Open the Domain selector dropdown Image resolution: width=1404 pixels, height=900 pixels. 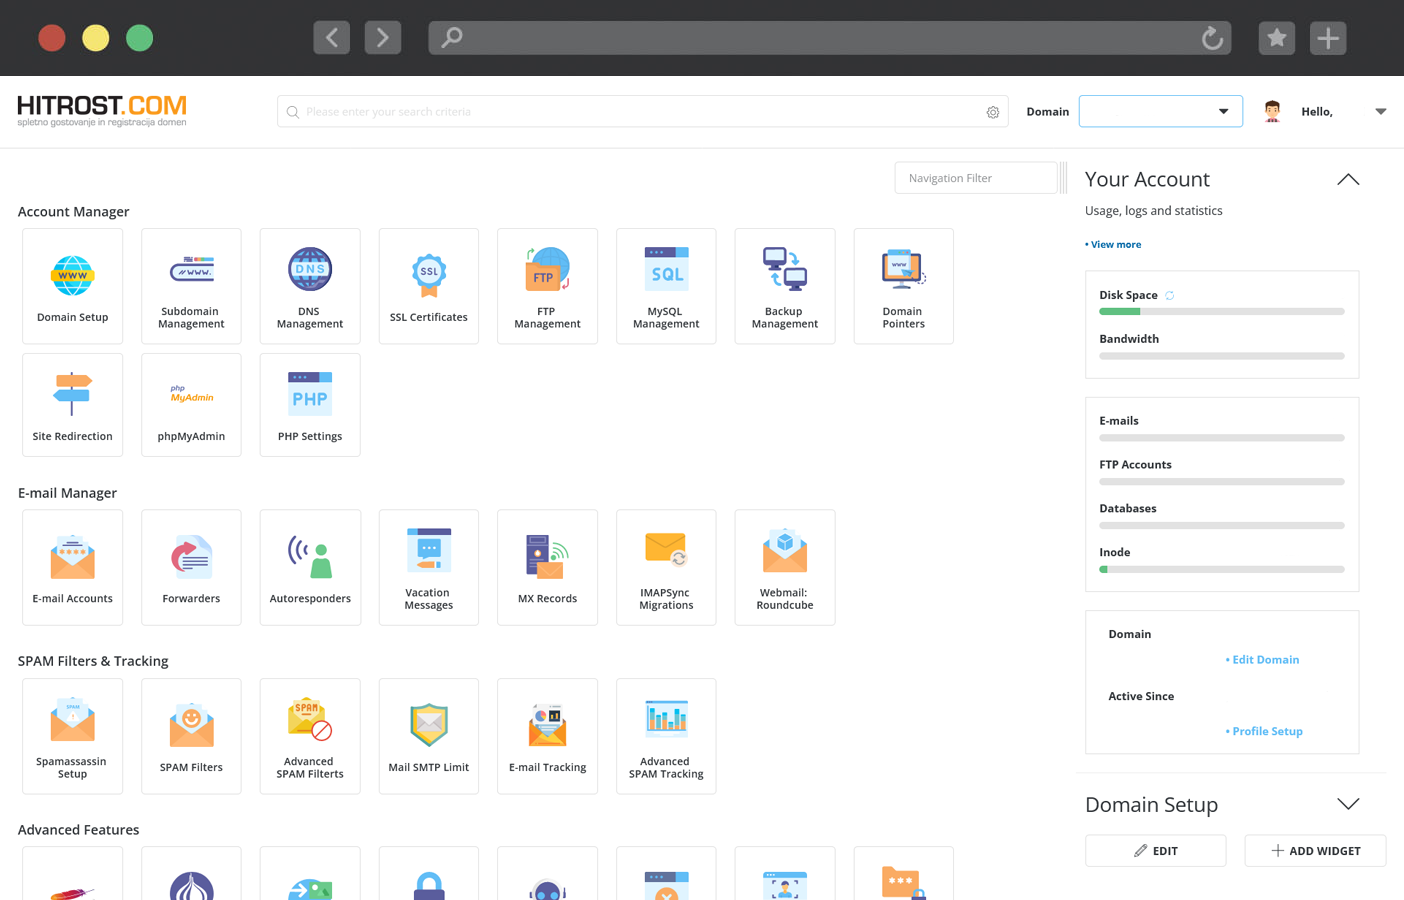[x=1160, y=111]
